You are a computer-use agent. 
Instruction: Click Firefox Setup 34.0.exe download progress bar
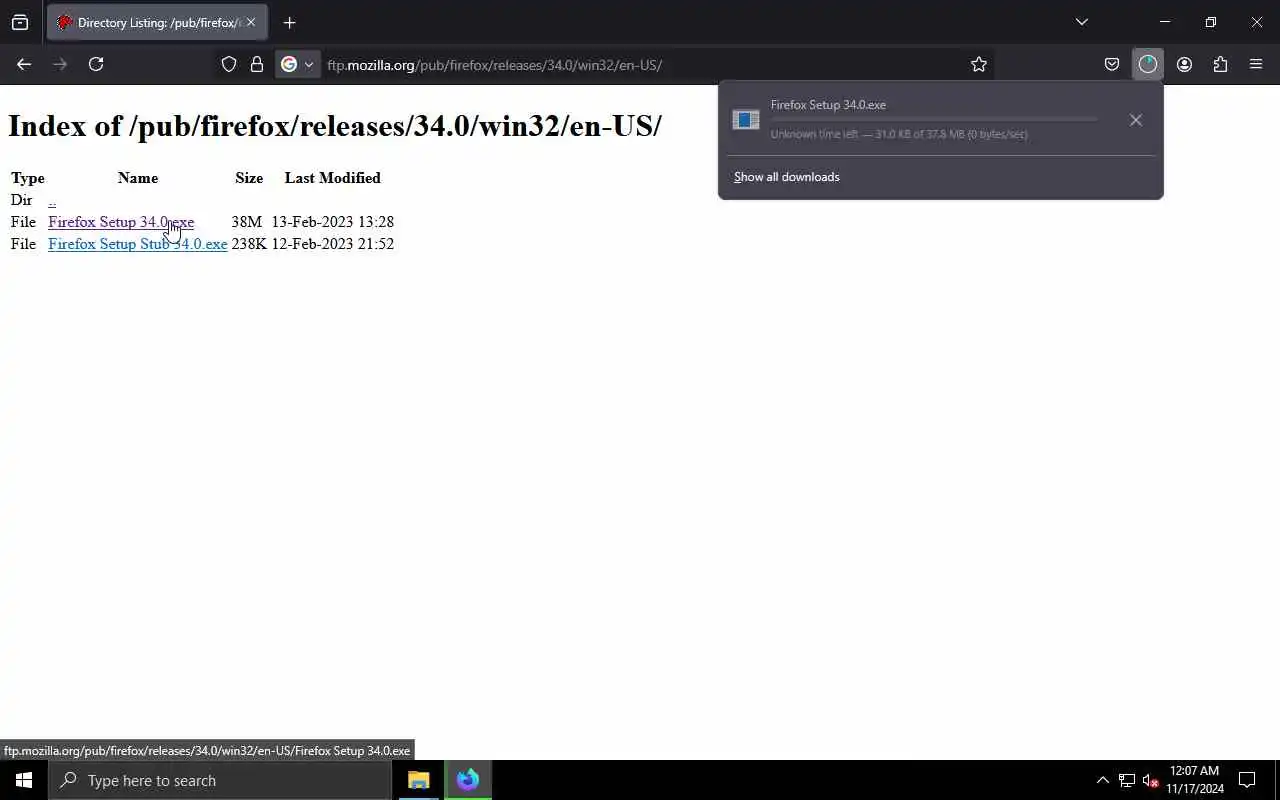pos(934,119)
